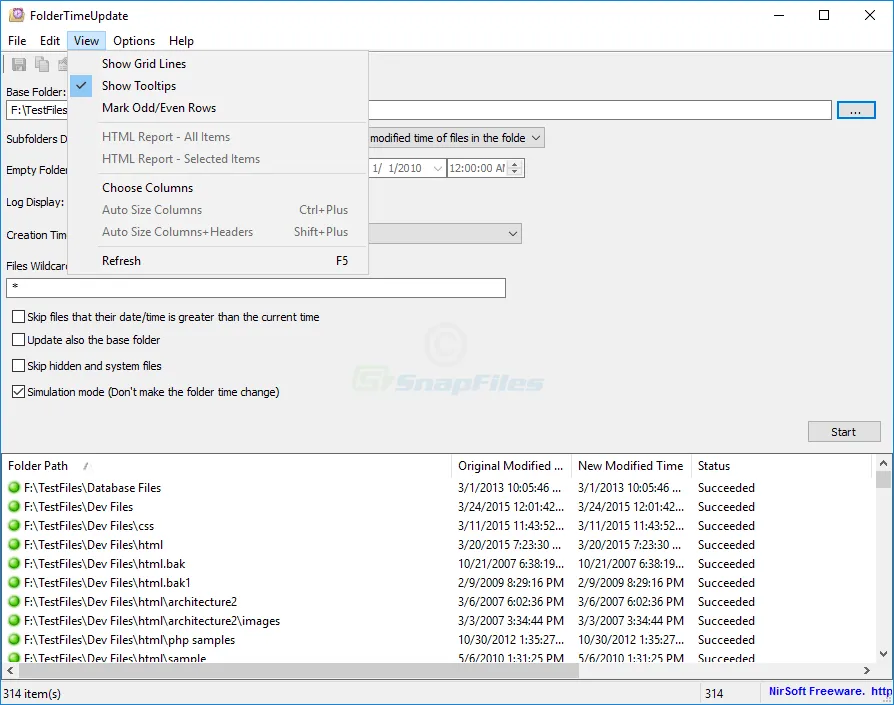Click the time field spinner arrows

tap(515, 168)
